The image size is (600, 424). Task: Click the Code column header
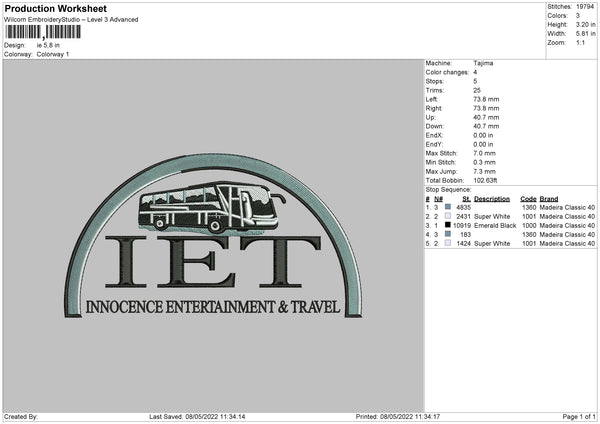pyautogui.click(x=528, y=199)
